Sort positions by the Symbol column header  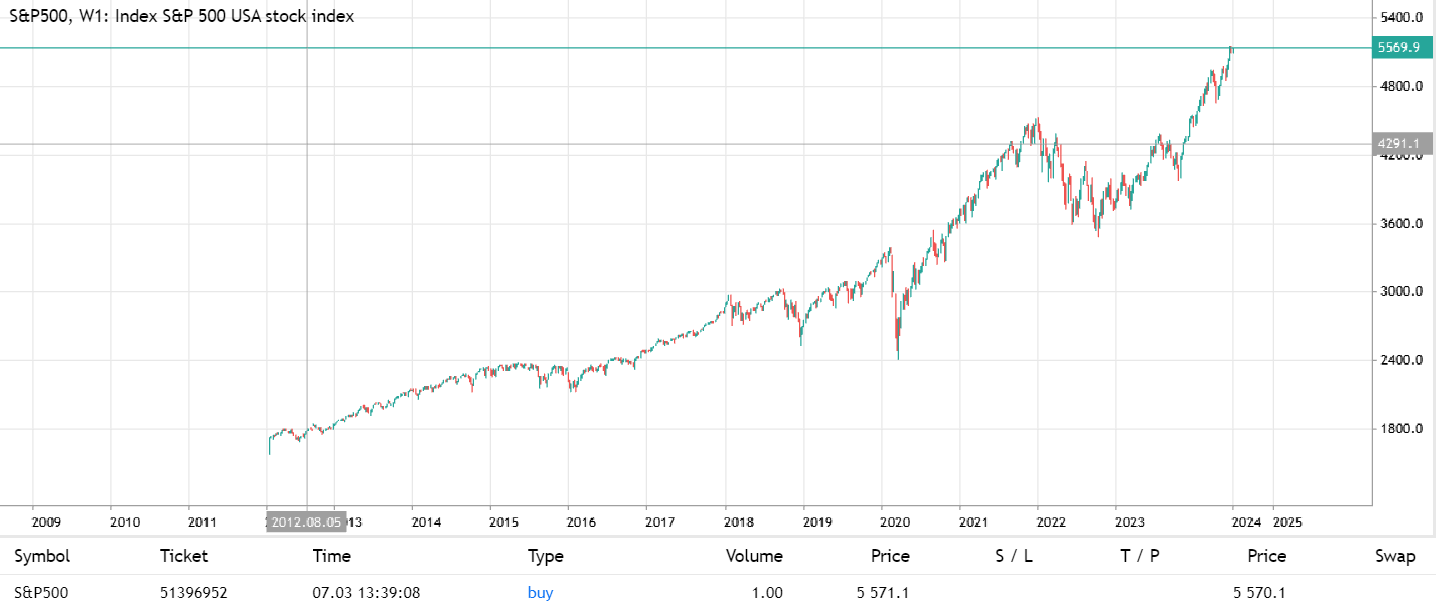[42, 557]
